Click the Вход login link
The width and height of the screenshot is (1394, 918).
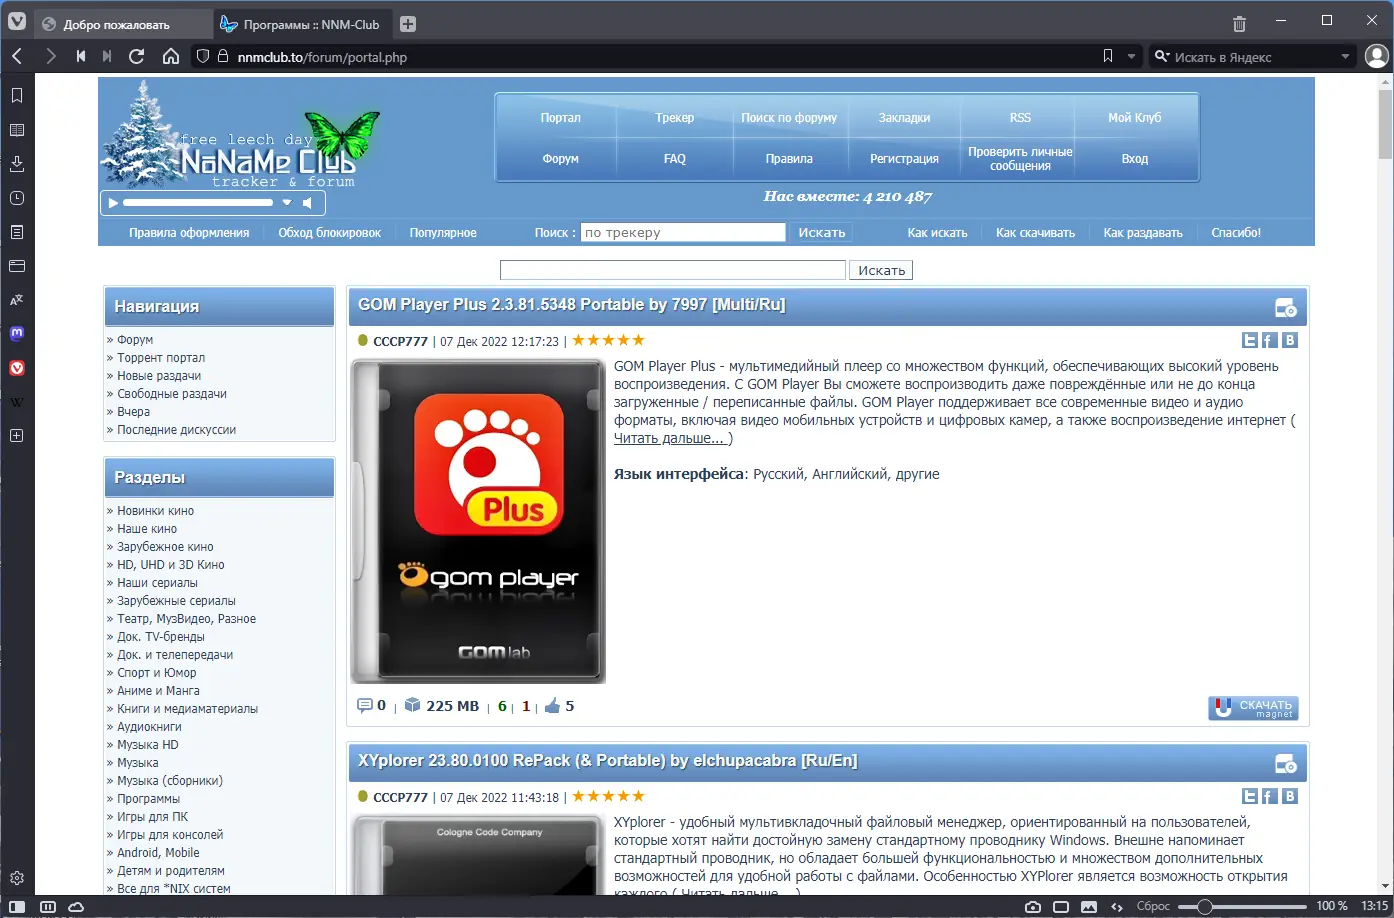click(x=1135, y=158)
